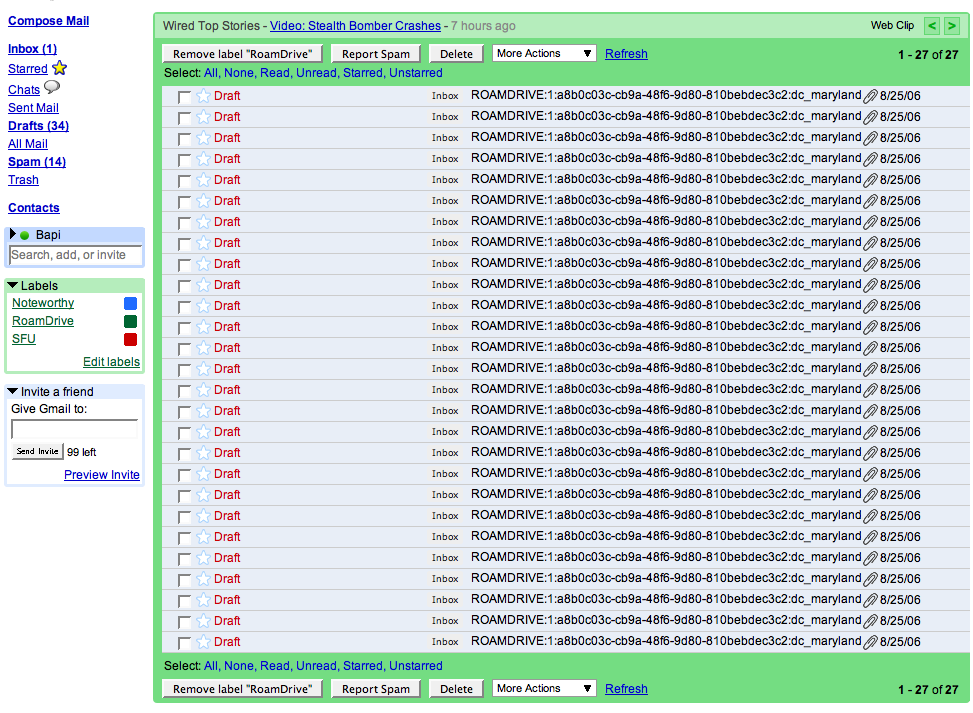The image size is (973, 713).
Task: Star the last draft message in the list
Action: [204, 642]
